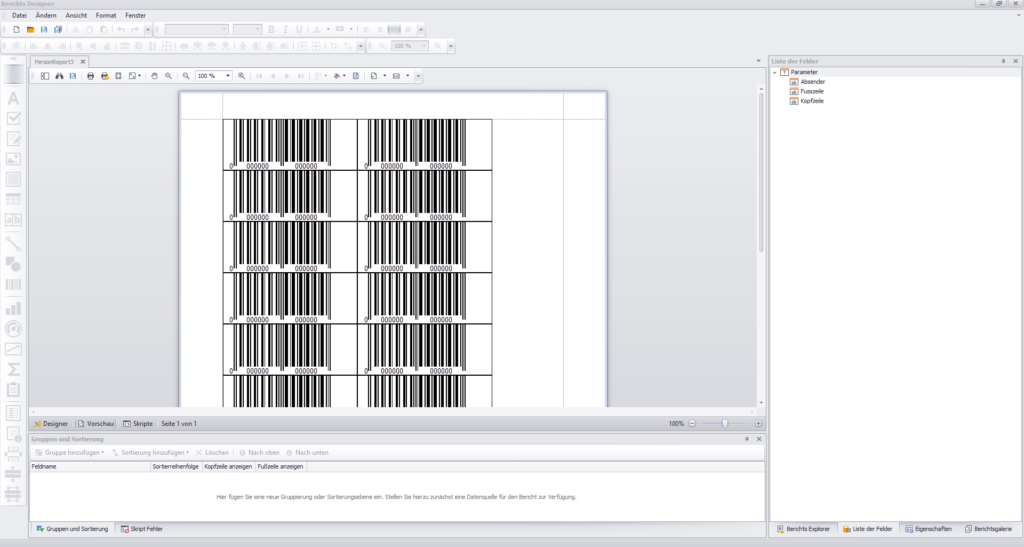The height and width of the screenshot is (547, 1024).
Task: Select the Table tool in toolbox
Action: 13,200
